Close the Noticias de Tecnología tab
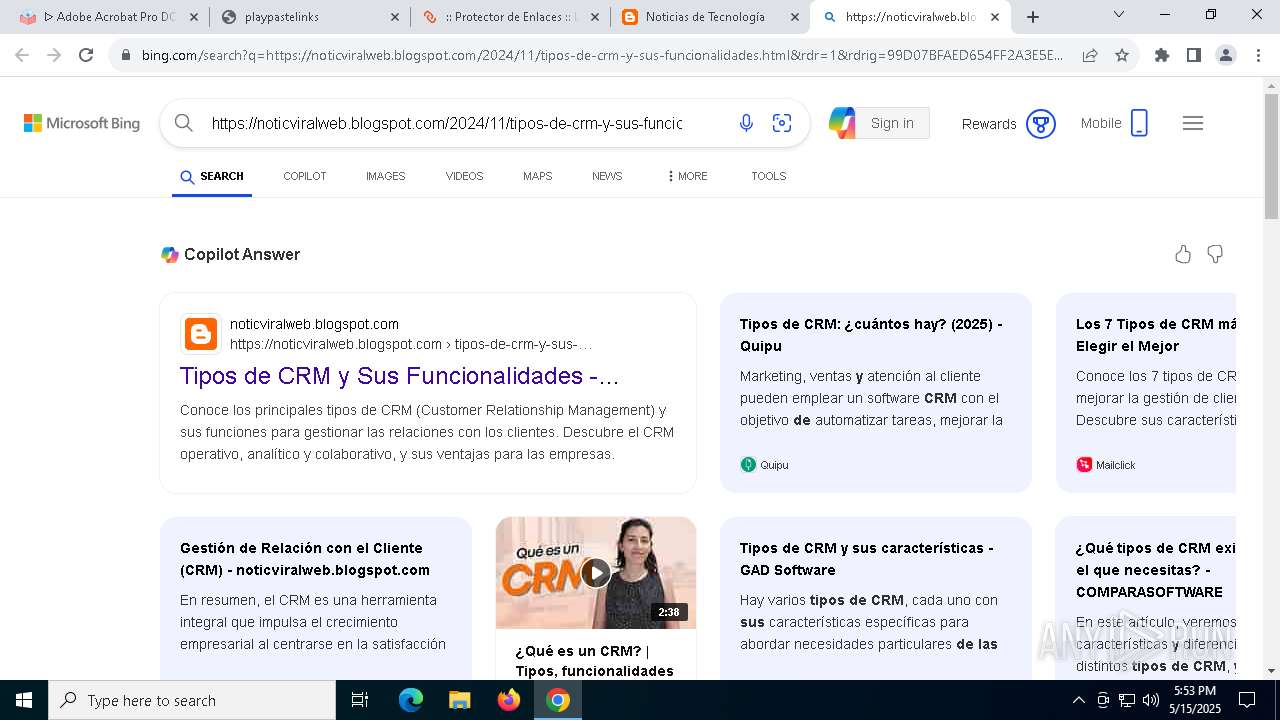The height and width of the screenshot is (720, 1280). point(795,17)
